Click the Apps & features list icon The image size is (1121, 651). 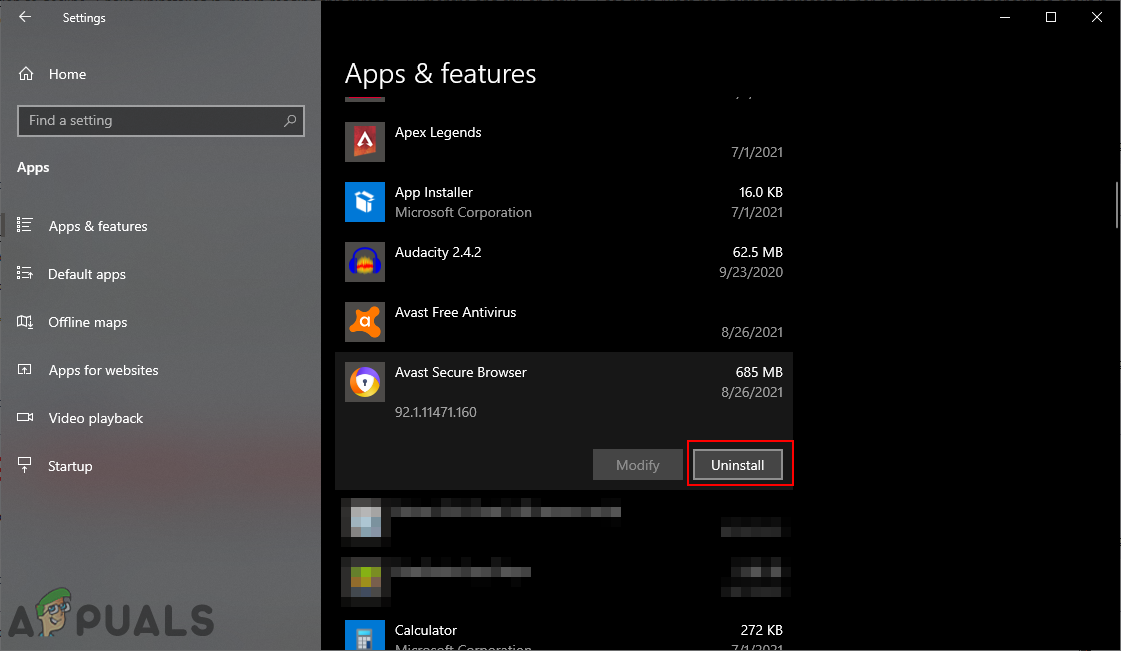25,225
